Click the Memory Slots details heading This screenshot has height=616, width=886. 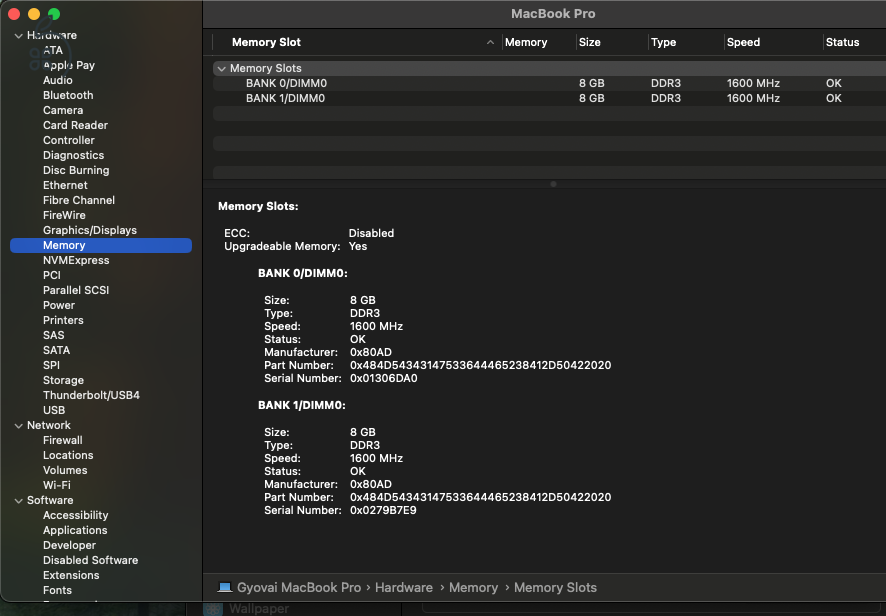pos(258,206)
